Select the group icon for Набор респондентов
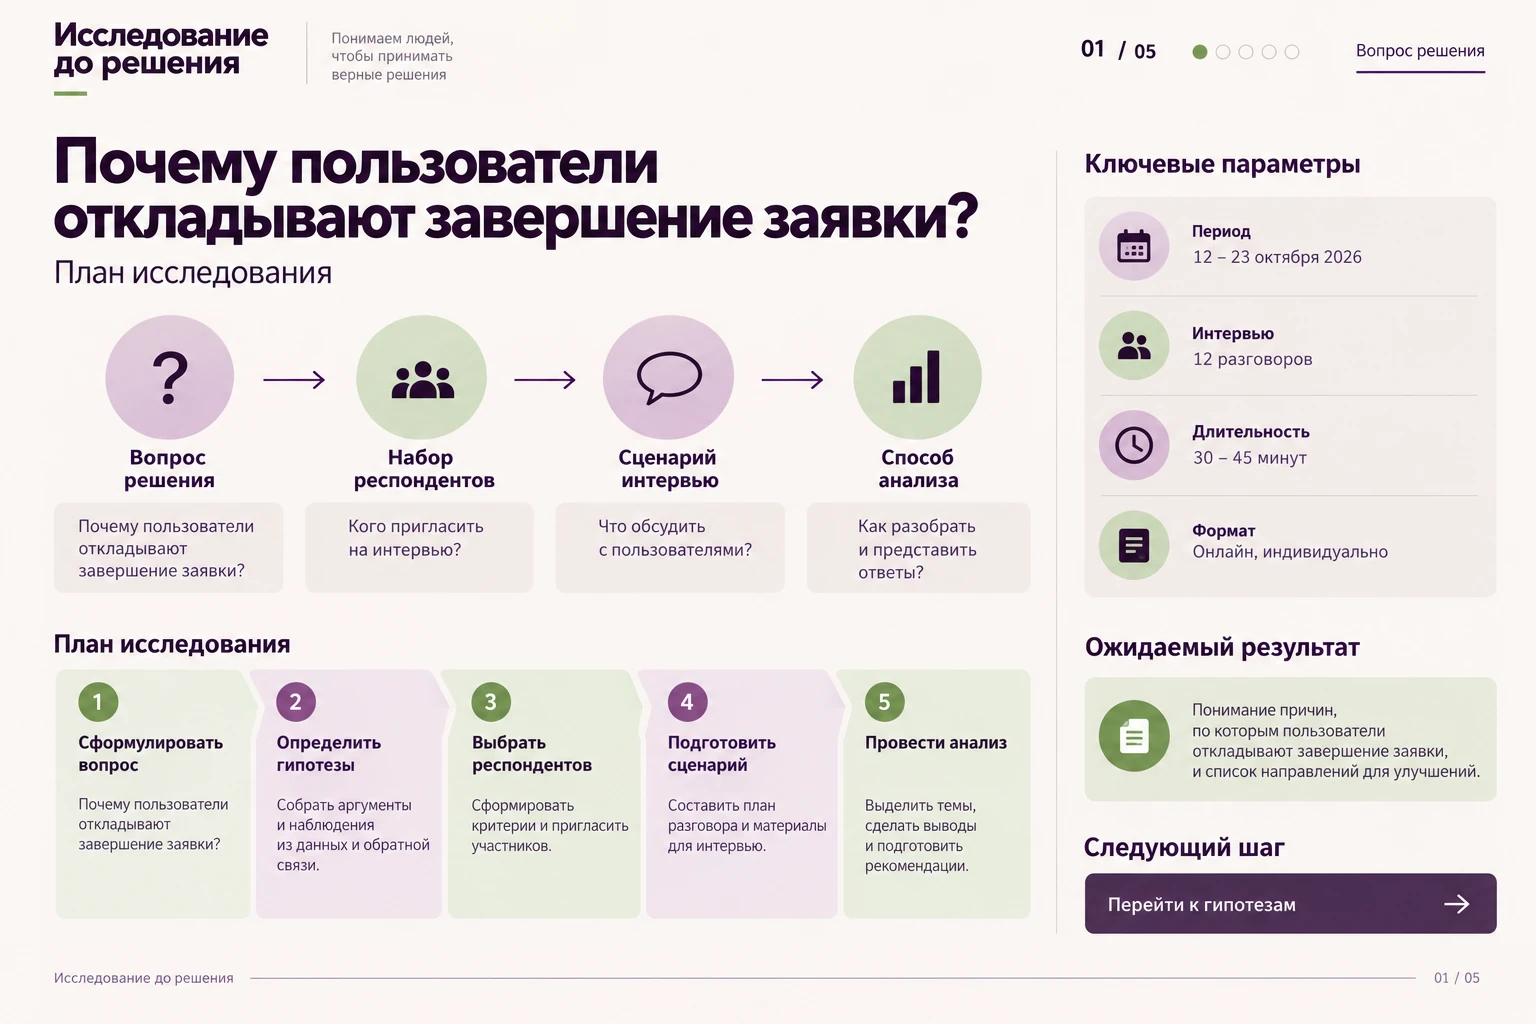Screen dimensions: 1536x1024 coord(422,380)
